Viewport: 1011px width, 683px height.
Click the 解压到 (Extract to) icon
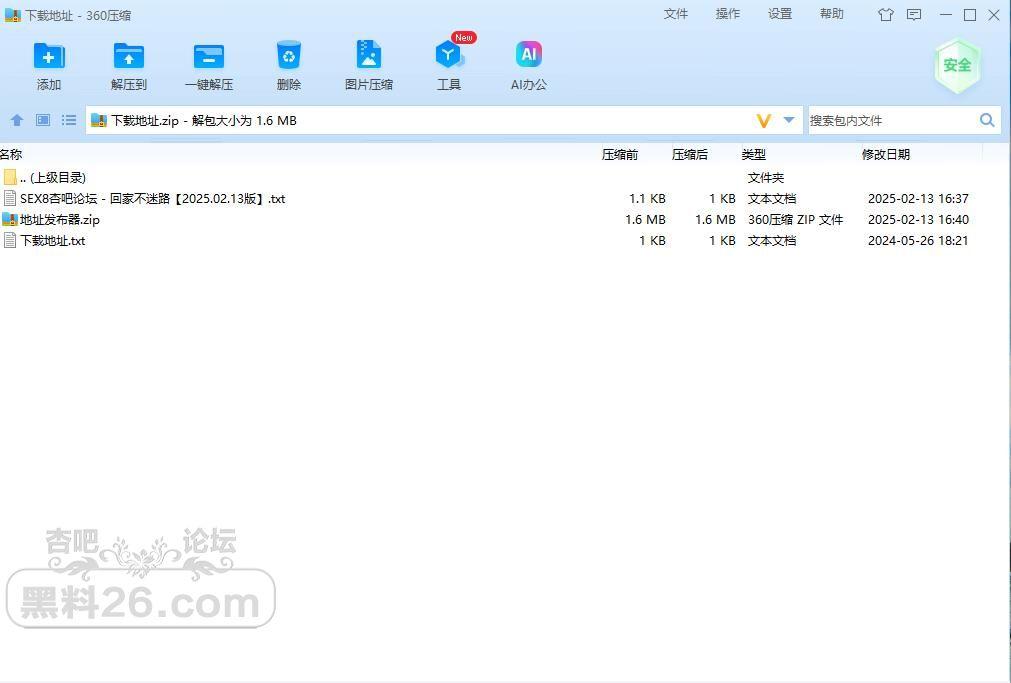(128, 56)
